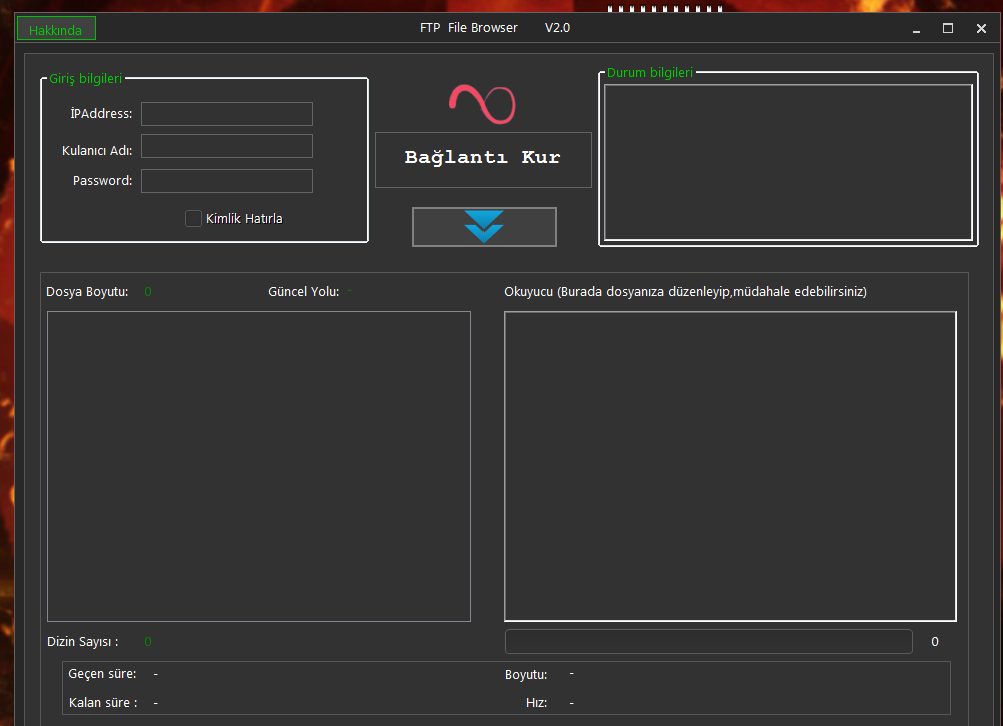Click the transfer progress bar
This screenshot has height=726, width=1003.
pos(708,642)
